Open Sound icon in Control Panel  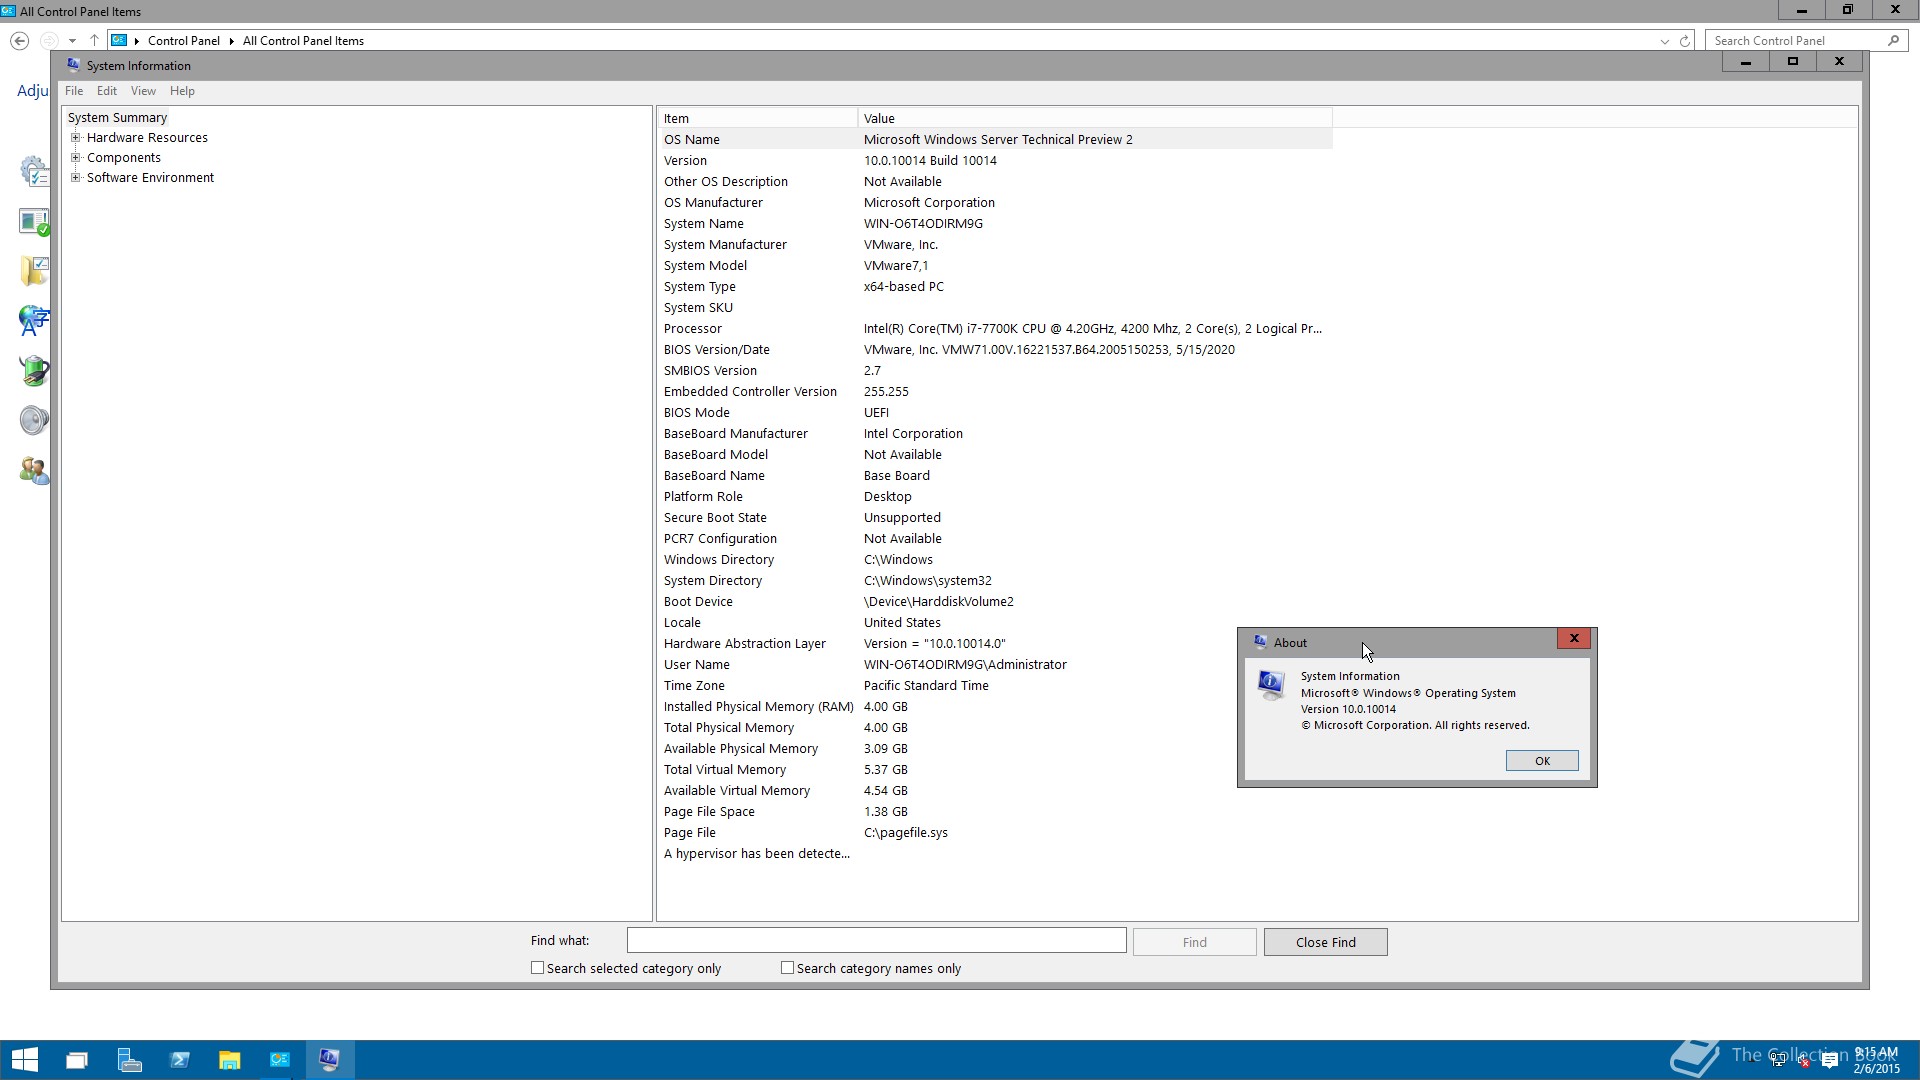[x=34, y=420]
